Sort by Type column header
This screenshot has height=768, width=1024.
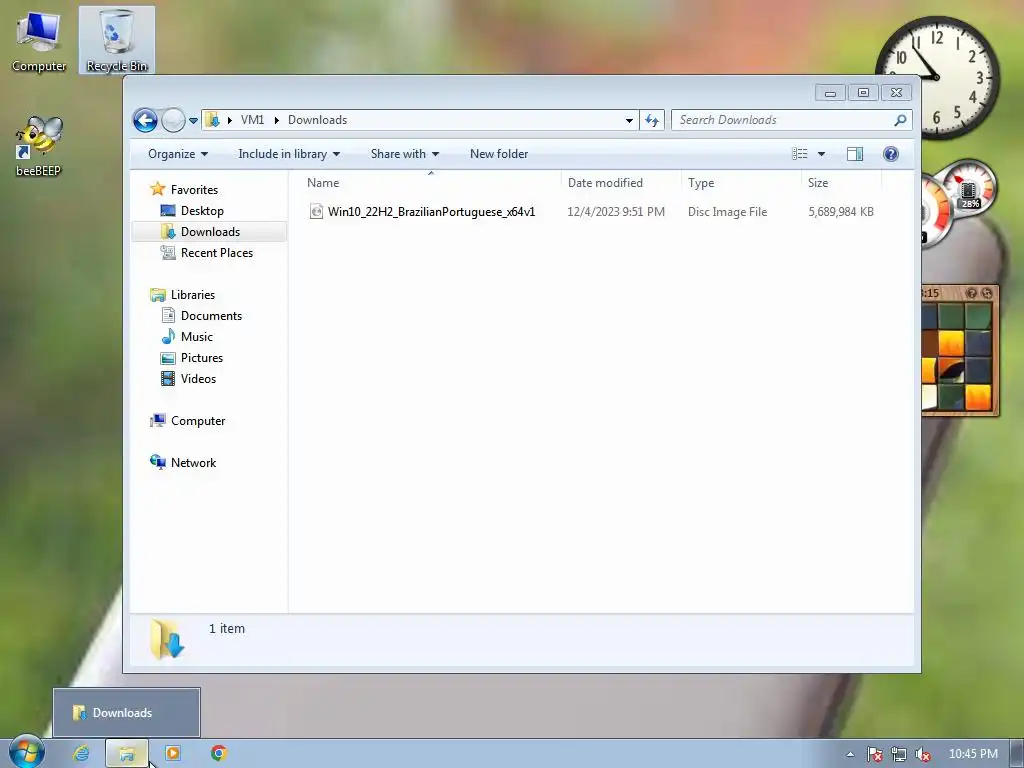[741, 183]
